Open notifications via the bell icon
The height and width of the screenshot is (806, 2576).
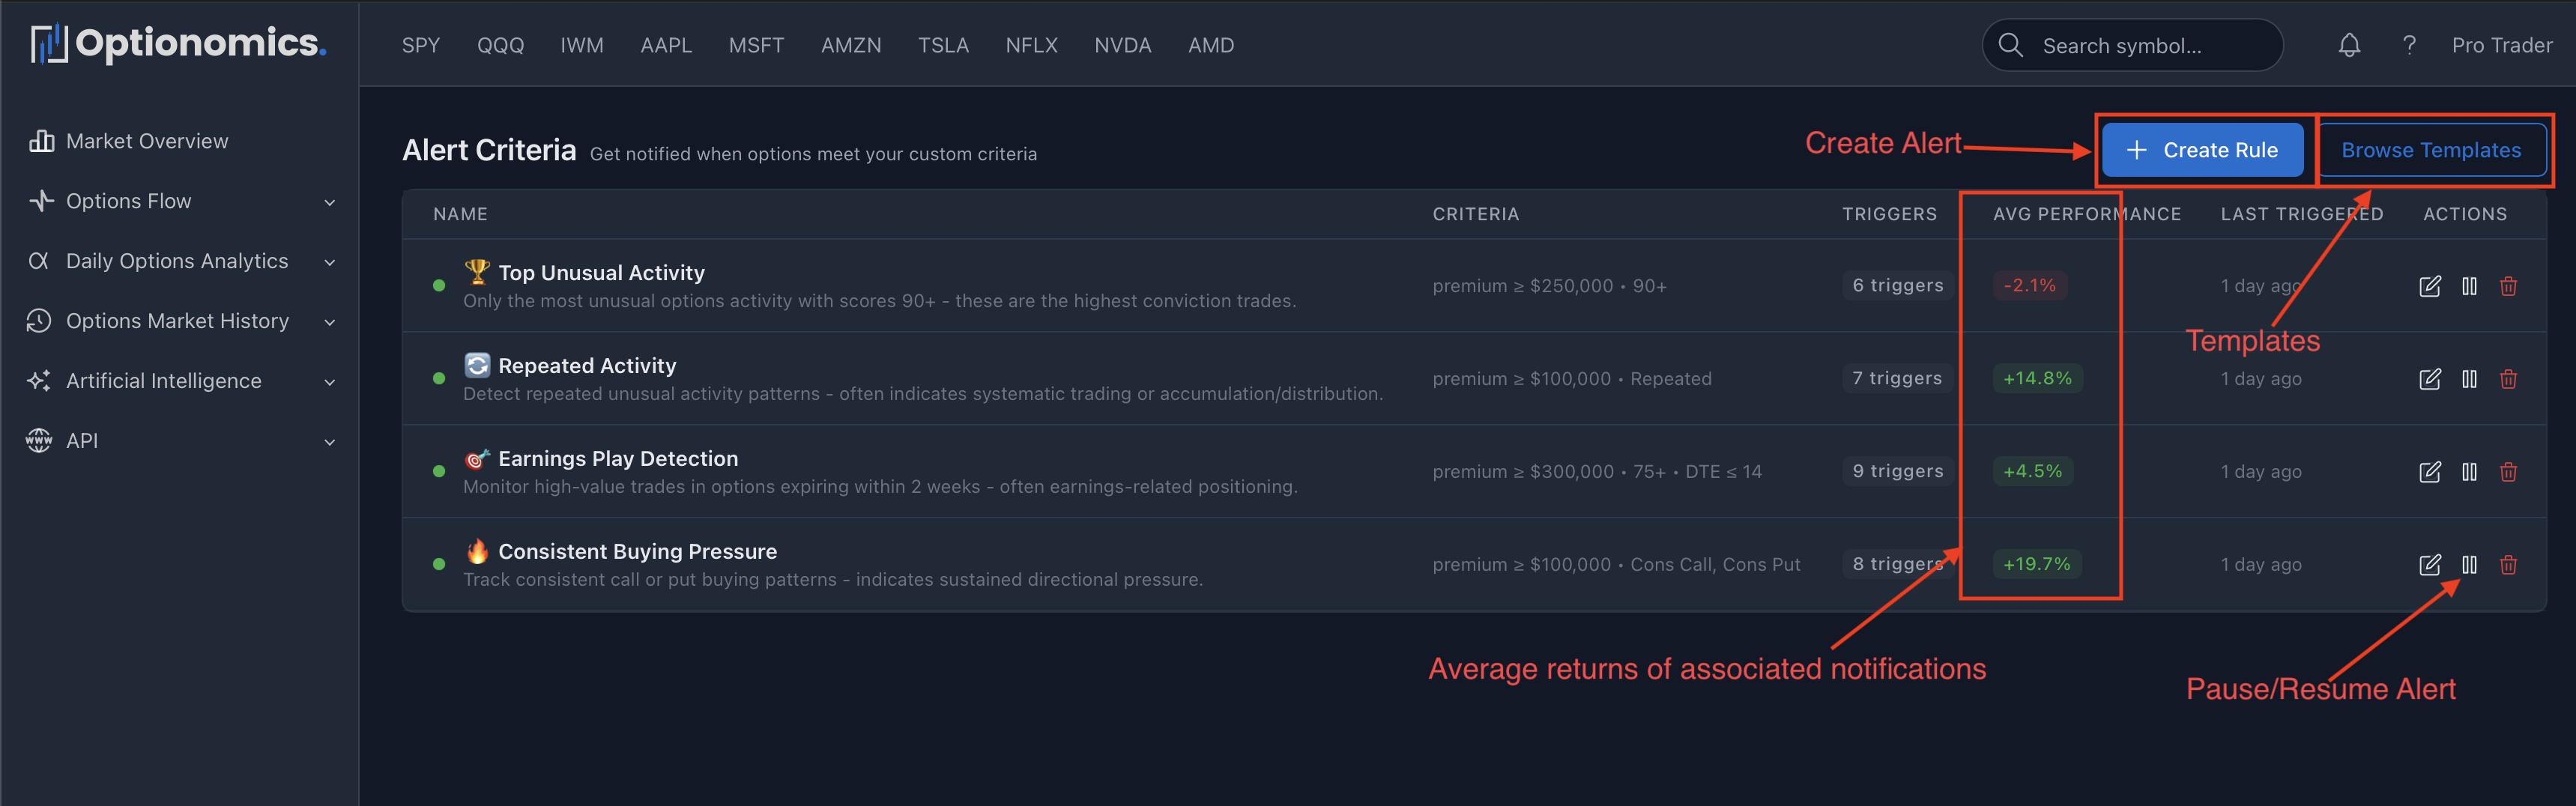click(2349, 45)
